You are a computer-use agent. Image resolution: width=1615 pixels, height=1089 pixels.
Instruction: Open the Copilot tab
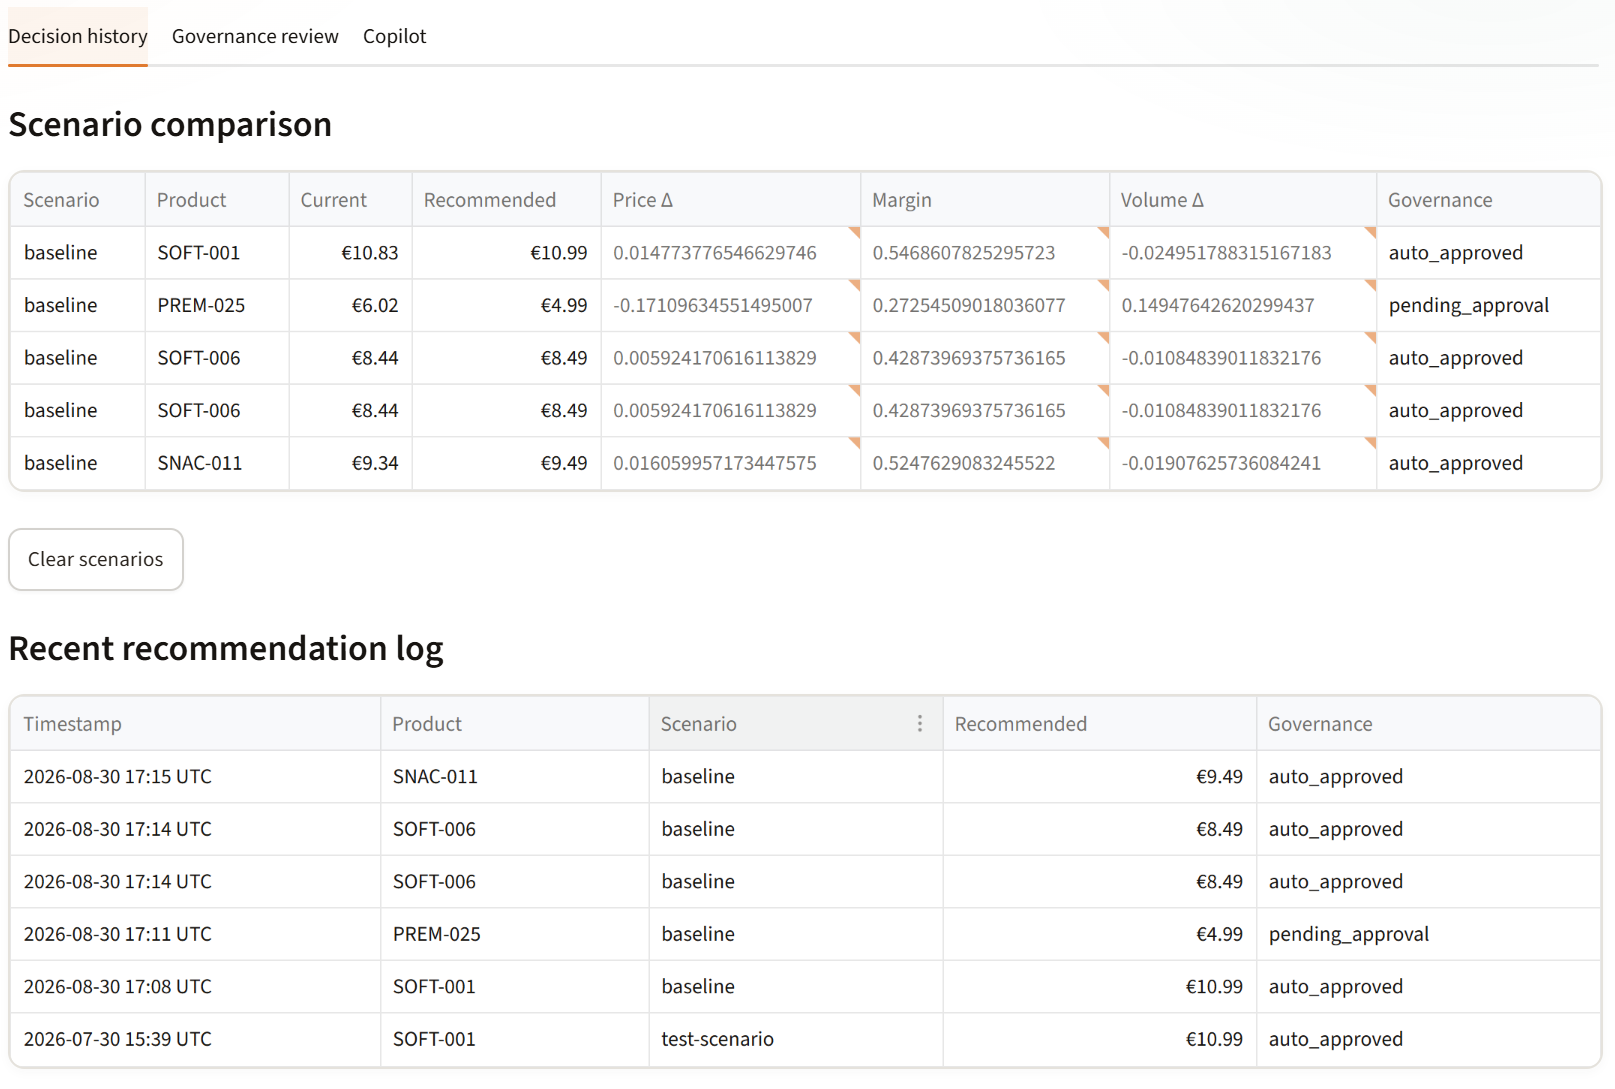tap(394, 36)
